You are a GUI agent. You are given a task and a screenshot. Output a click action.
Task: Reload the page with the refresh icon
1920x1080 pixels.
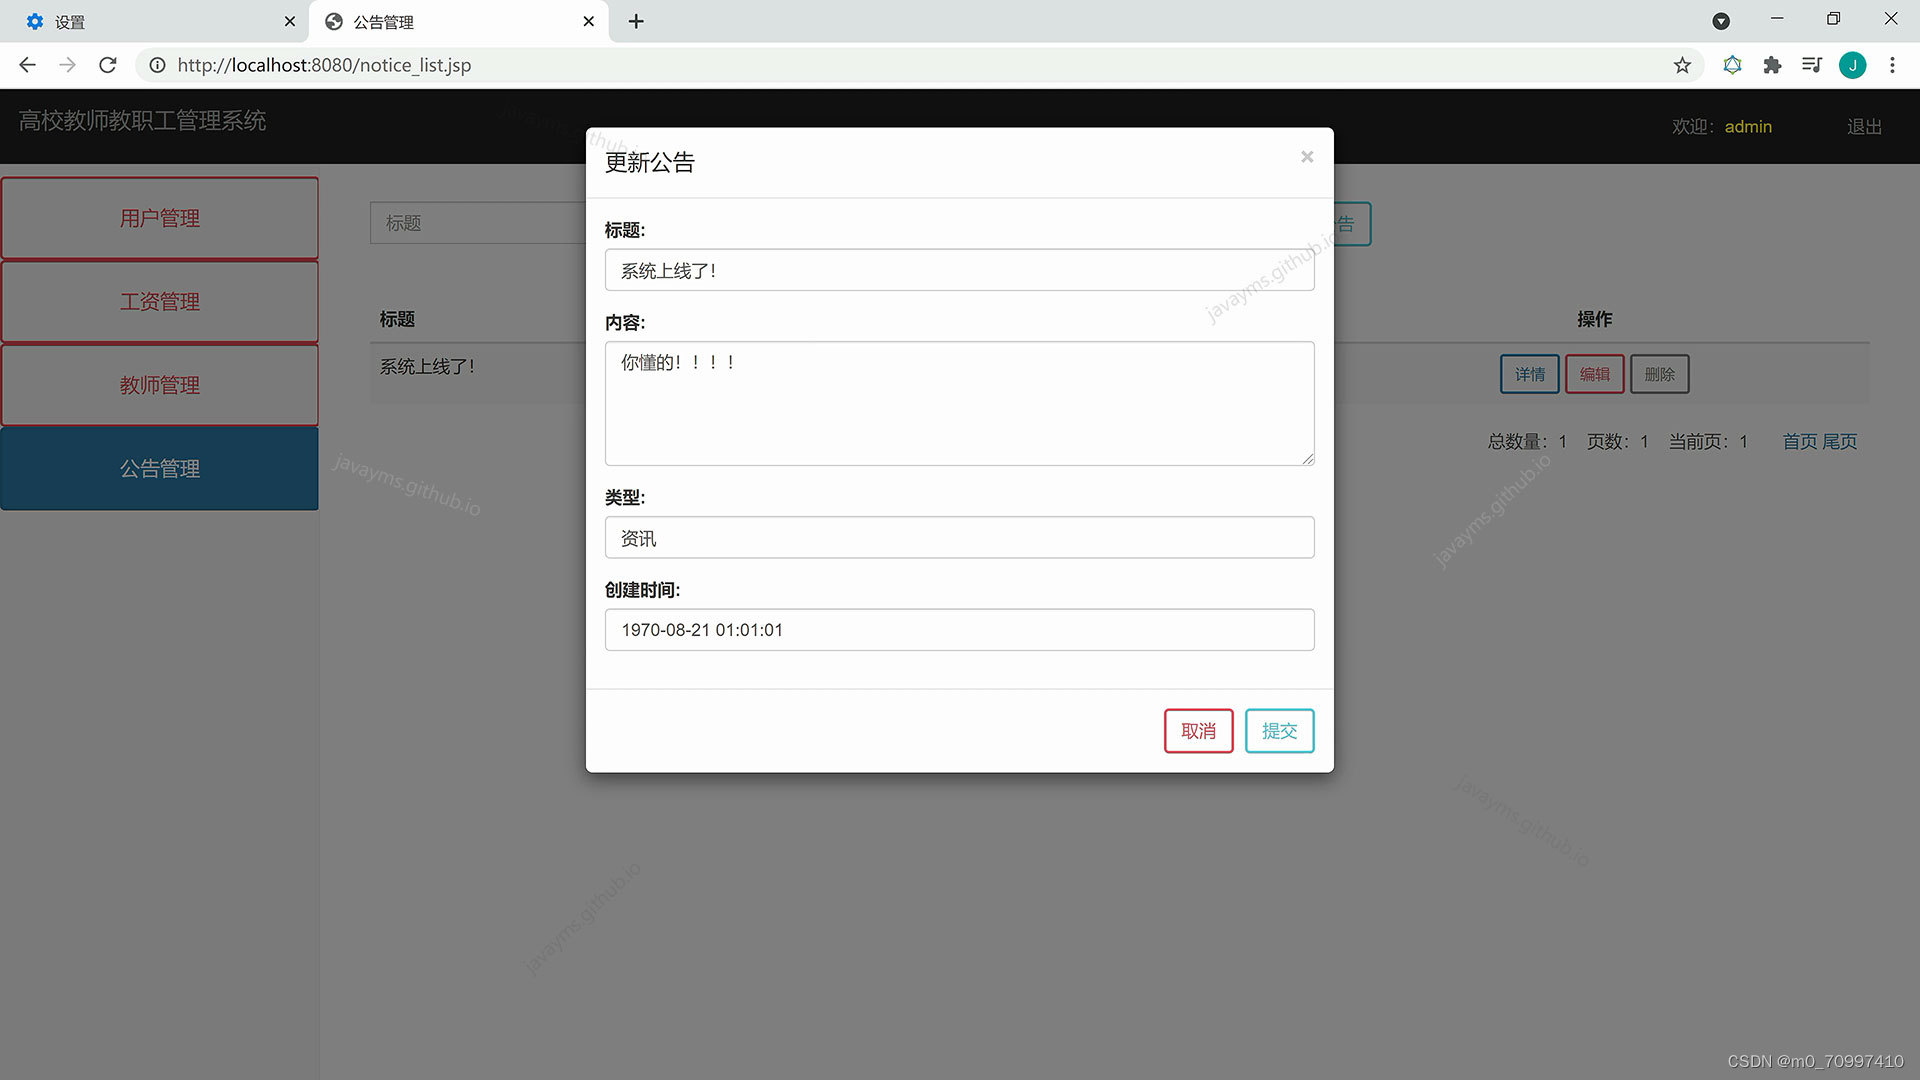tap(108, 65)
